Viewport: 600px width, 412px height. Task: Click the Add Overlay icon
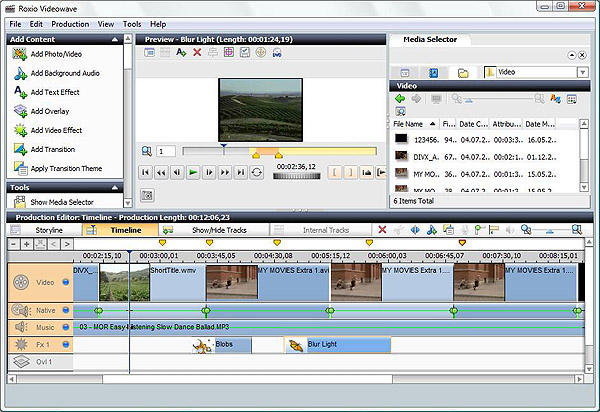(x=20, y=111)
